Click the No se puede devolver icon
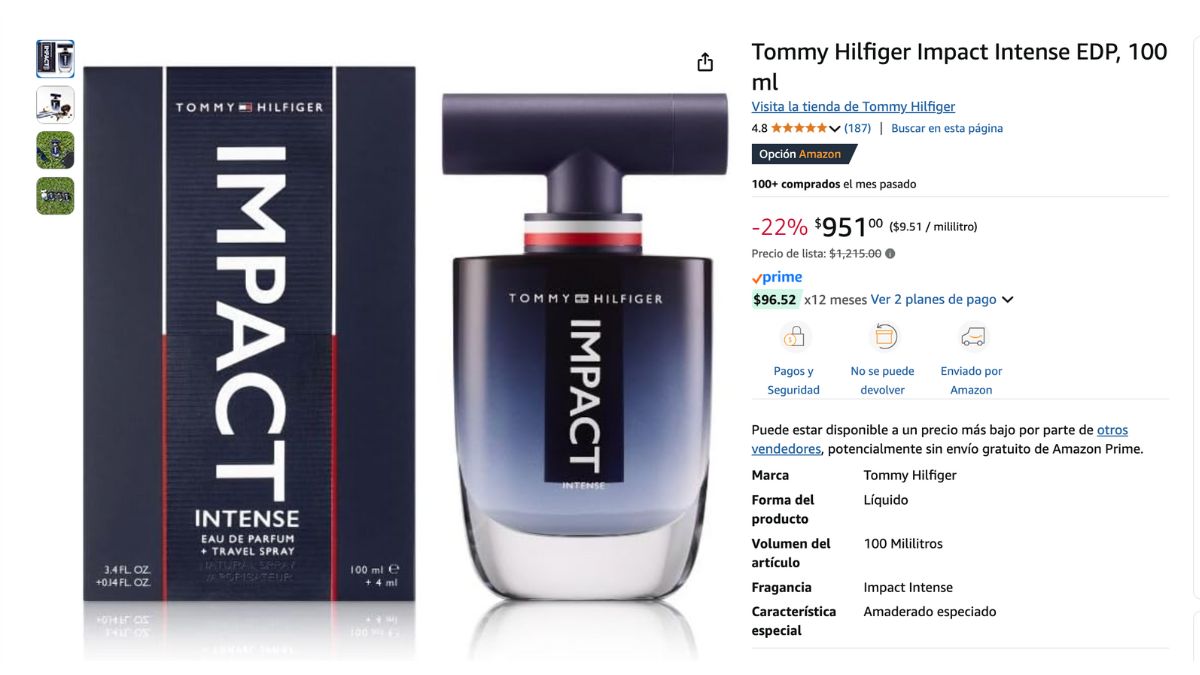The width and height of the screenshot is (1200, 675). click(883, 337)
